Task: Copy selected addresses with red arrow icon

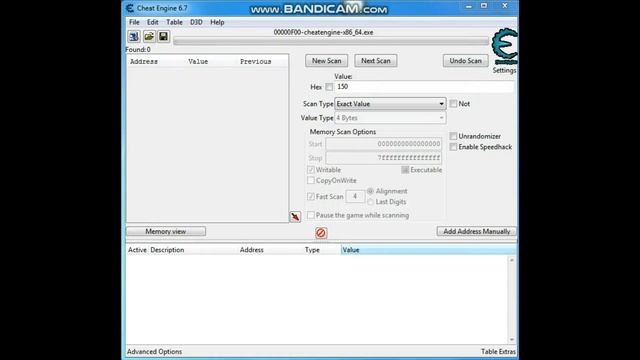Action: 295,217
